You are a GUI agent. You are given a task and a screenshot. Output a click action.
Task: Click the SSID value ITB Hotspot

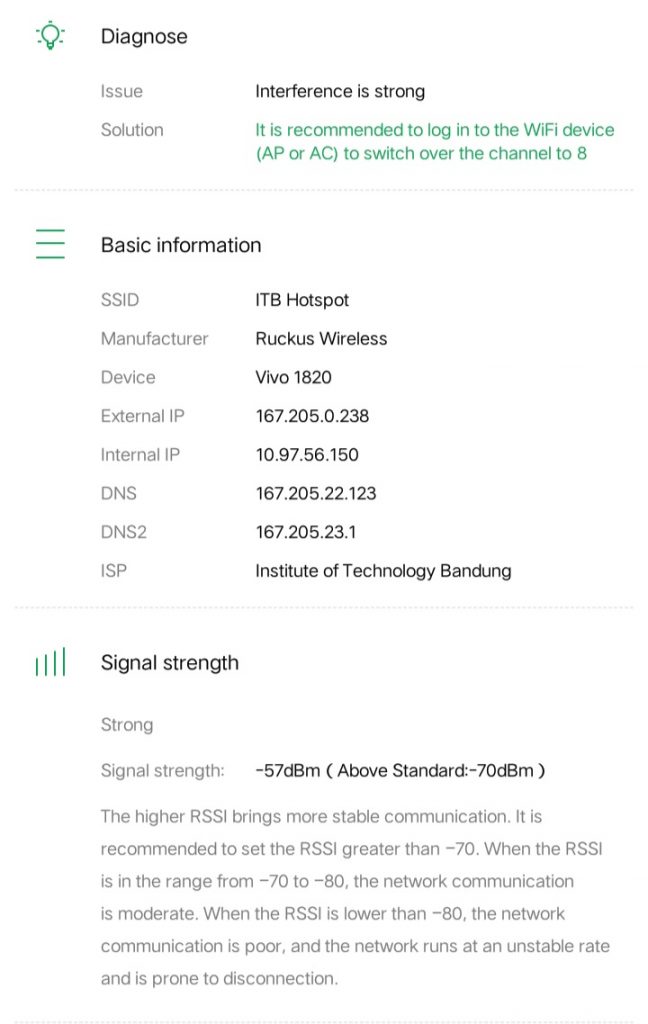[302, 300]
